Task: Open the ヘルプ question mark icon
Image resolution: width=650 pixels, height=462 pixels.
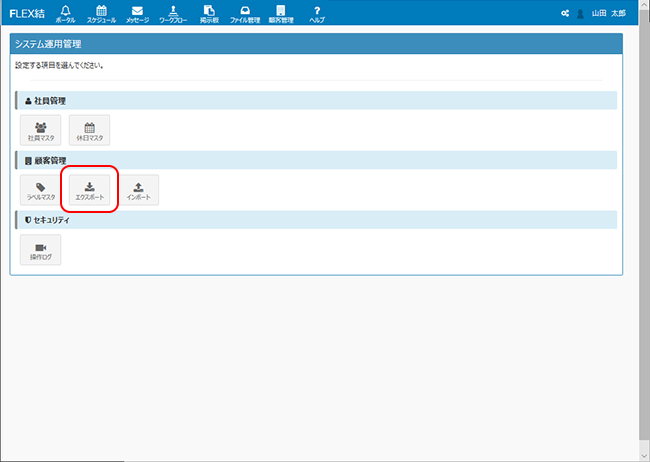Action: tap(317, 14)
